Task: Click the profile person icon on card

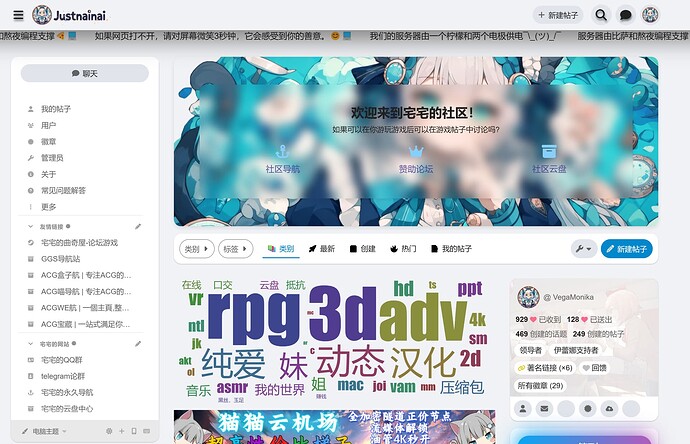Action: coord(523,409)
